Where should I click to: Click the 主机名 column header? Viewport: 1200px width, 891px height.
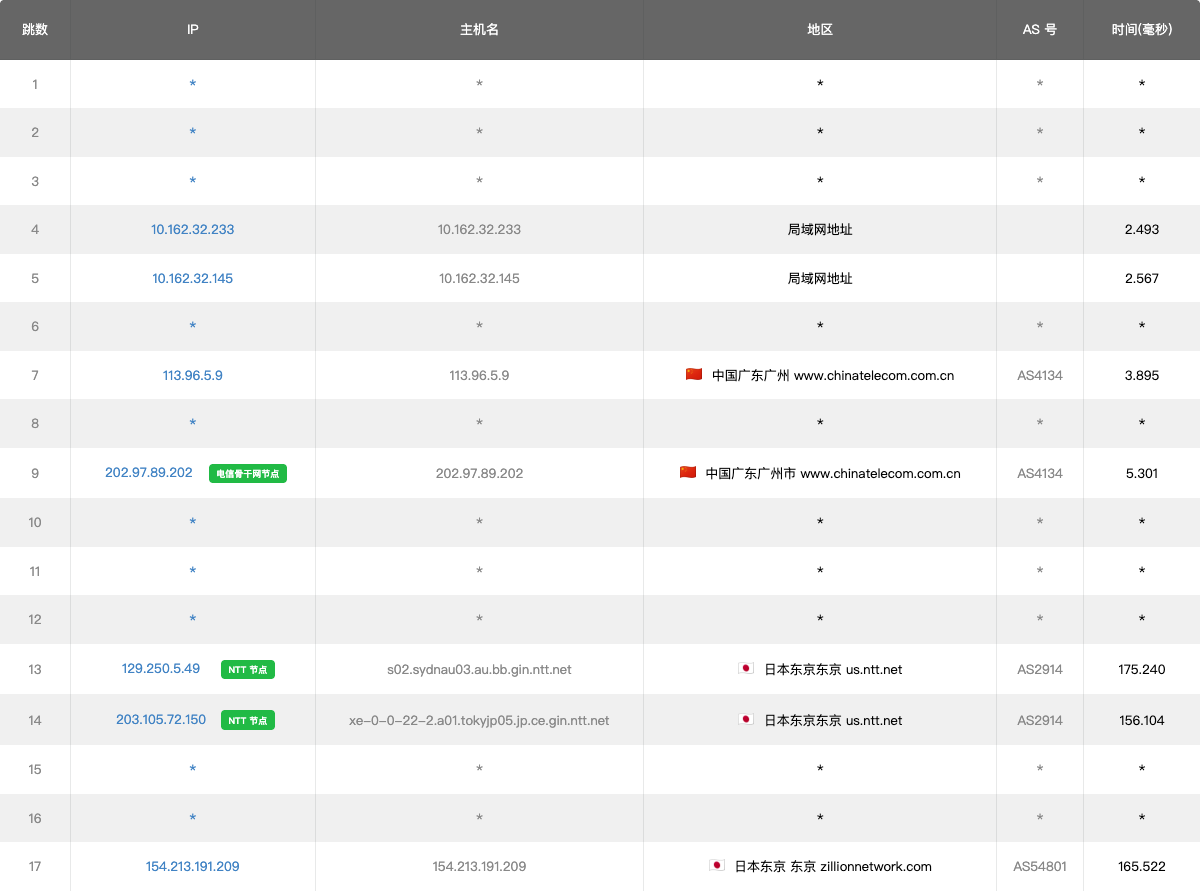click(x=479, y=29)
